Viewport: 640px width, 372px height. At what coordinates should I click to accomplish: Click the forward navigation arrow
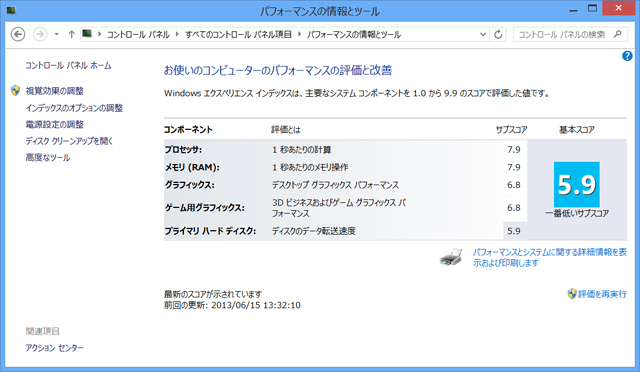tap(40, 34)
